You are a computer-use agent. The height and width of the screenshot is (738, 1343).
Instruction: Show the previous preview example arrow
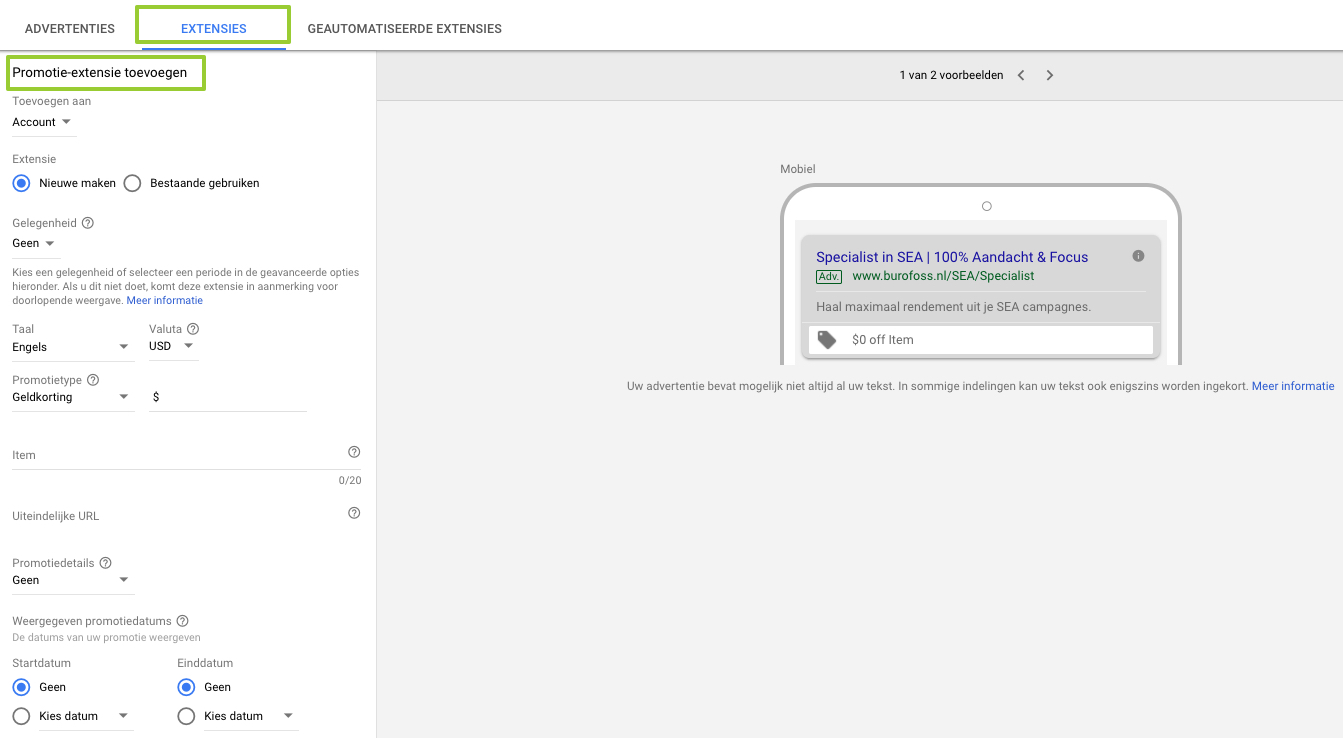[1021, 75]
